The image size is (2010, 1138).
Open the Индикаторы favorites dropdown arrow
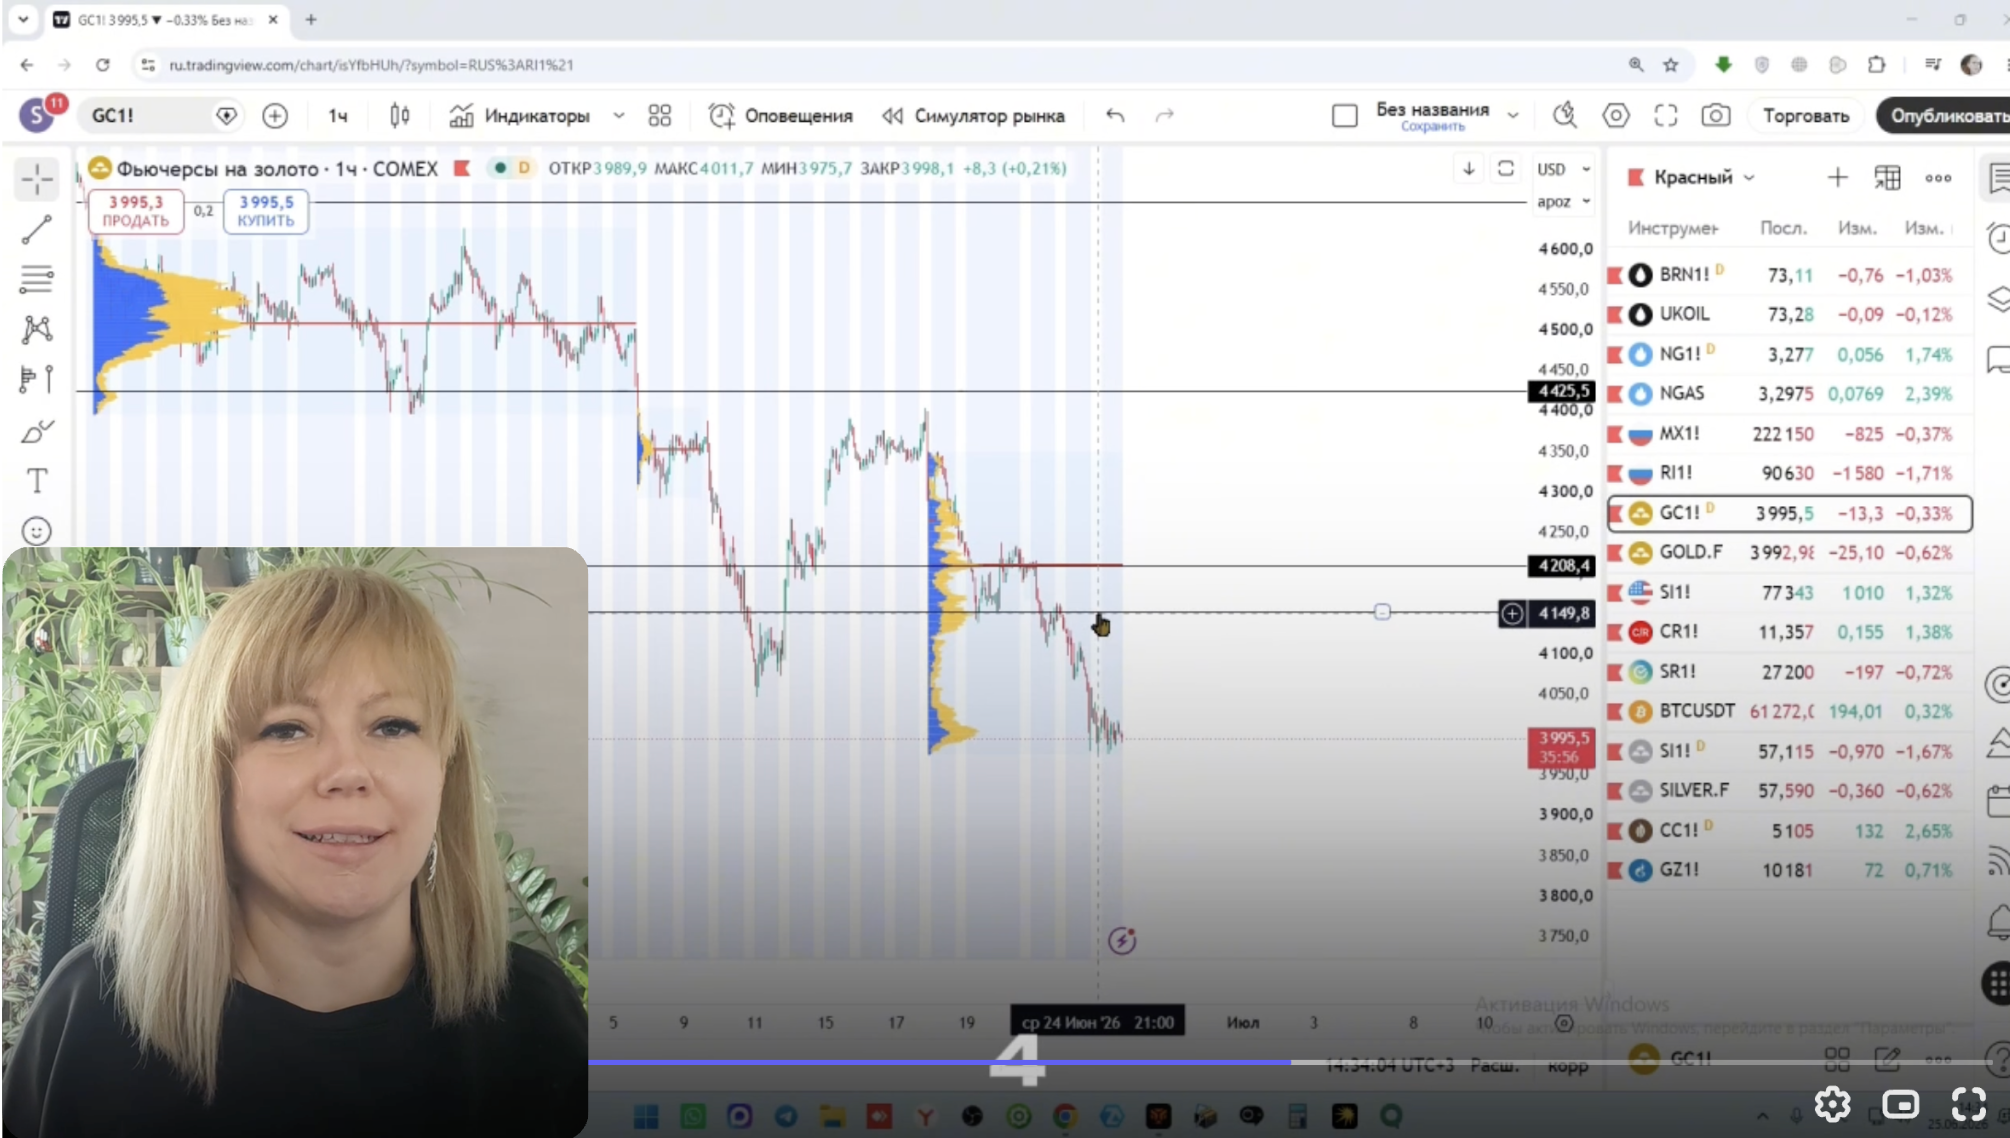[x=619, y=116]
